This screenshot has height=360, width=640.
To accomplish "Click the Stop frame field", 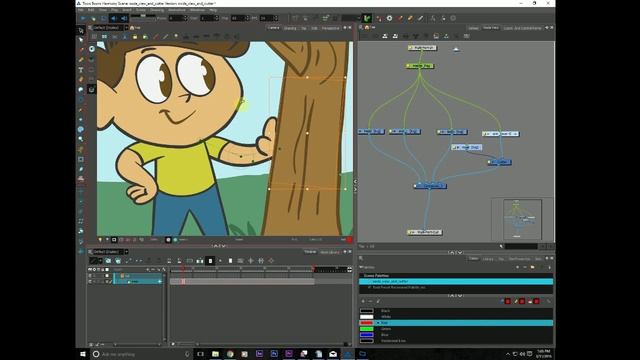I will [239, 18].
